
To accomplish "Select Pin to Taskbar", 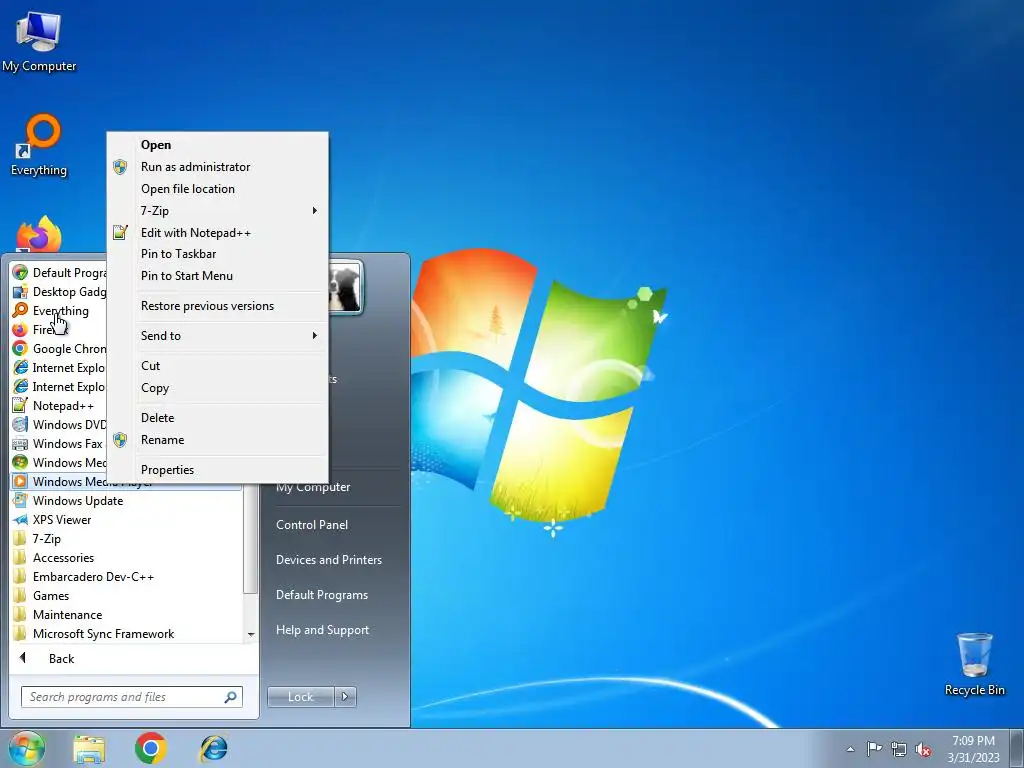I will [x=217, y=253].
